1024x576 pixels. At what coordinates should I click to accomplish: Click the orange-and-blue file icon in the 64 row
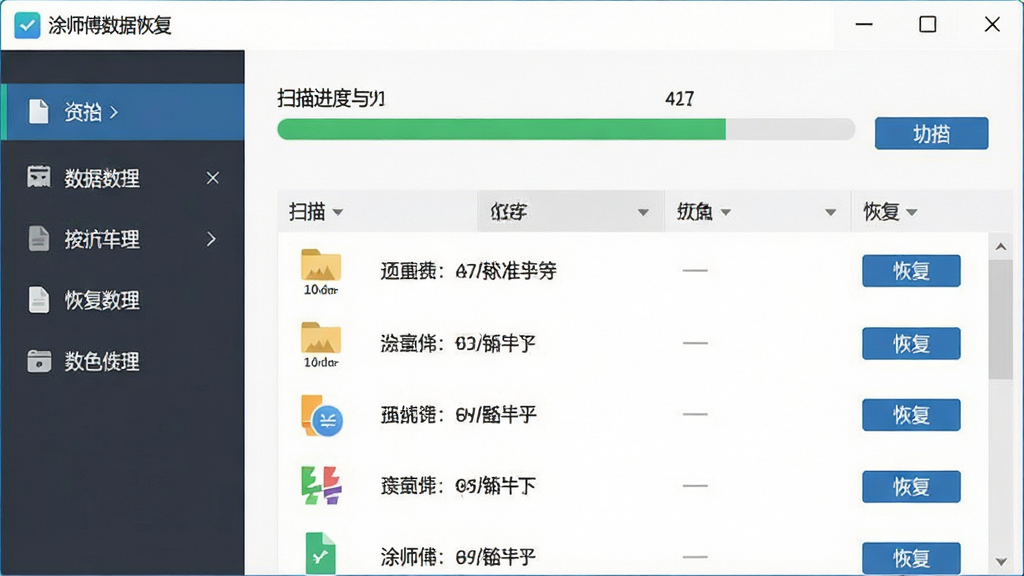[x=321, y=415]
